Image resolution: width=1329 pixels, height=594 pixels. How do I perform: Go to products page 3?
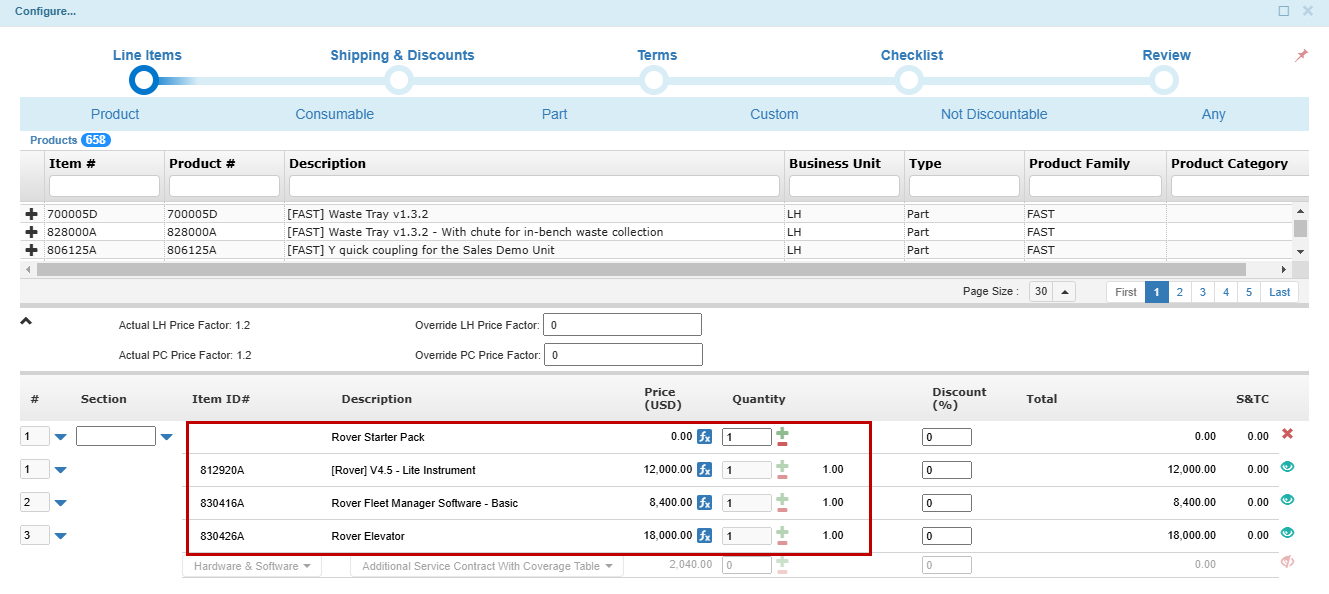tap(1203, 292)
